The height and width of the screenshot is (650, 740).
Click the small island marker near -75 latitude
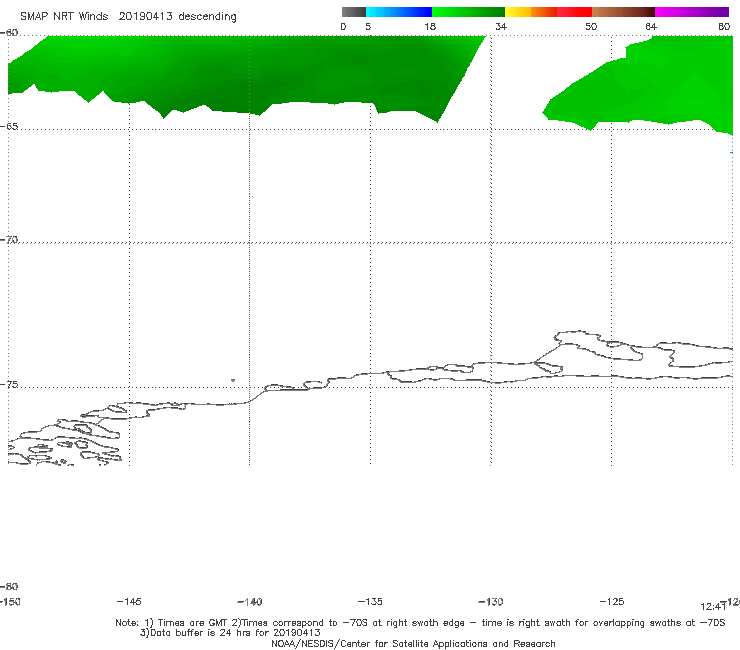pyautogui.click(x=233, y=380)
